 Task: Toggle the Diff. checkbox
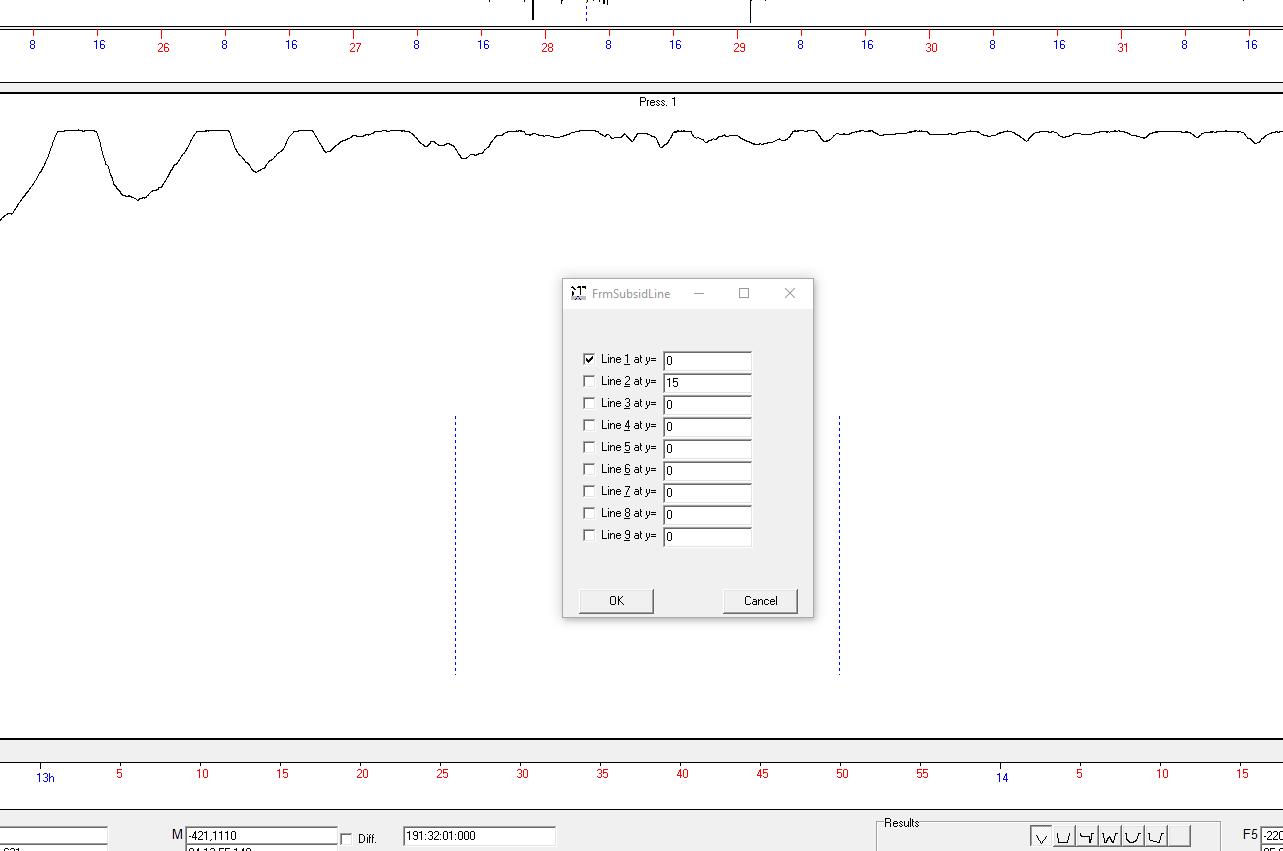click(347, 839)
